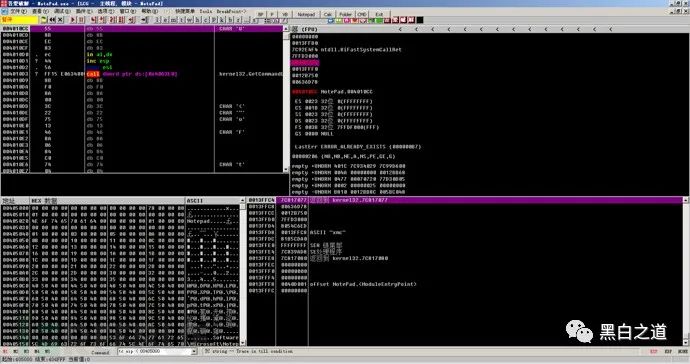The width and height of the screenshot is (690, 364).
Task: Click the stack pane scroll-up arrow
Action: (686, 200)
